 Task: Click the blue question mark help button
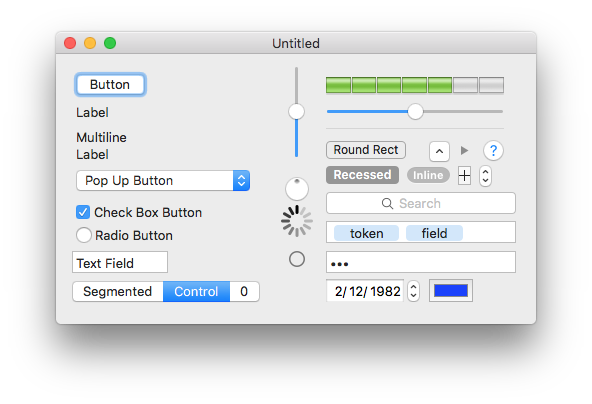pos(493,151)
